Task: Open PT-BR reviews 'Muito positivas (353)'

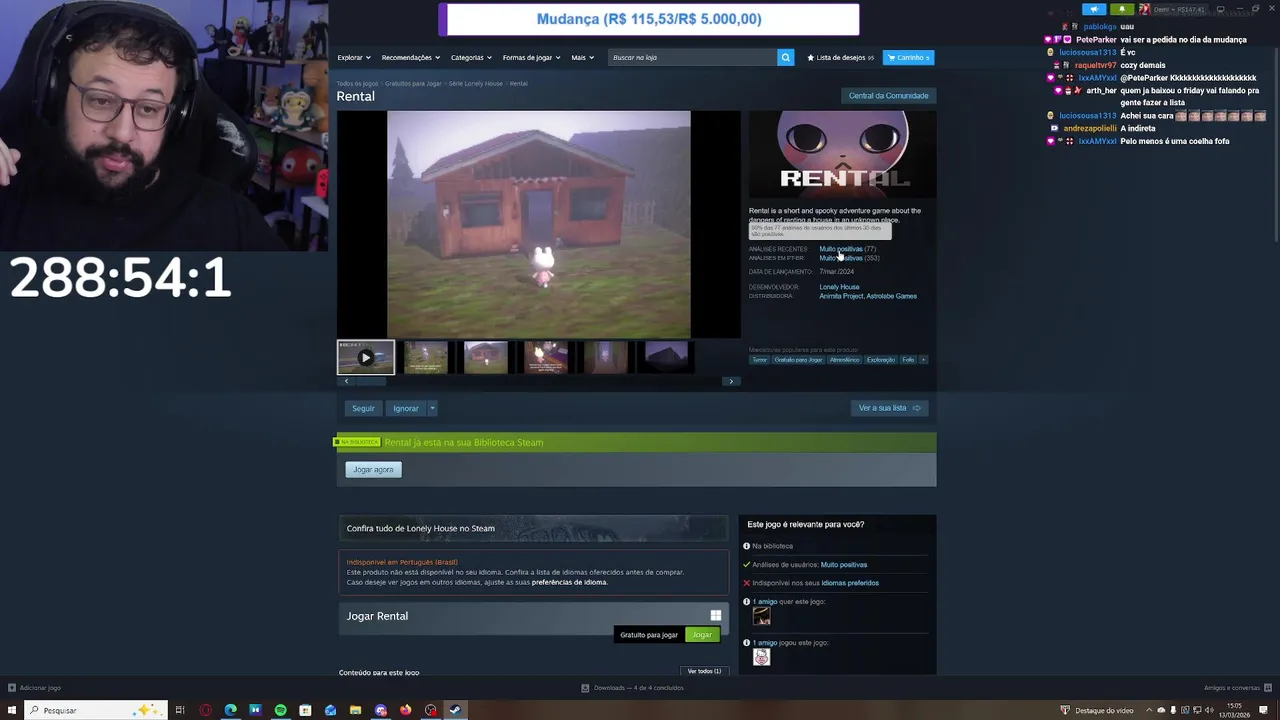Action: point(849,258)
